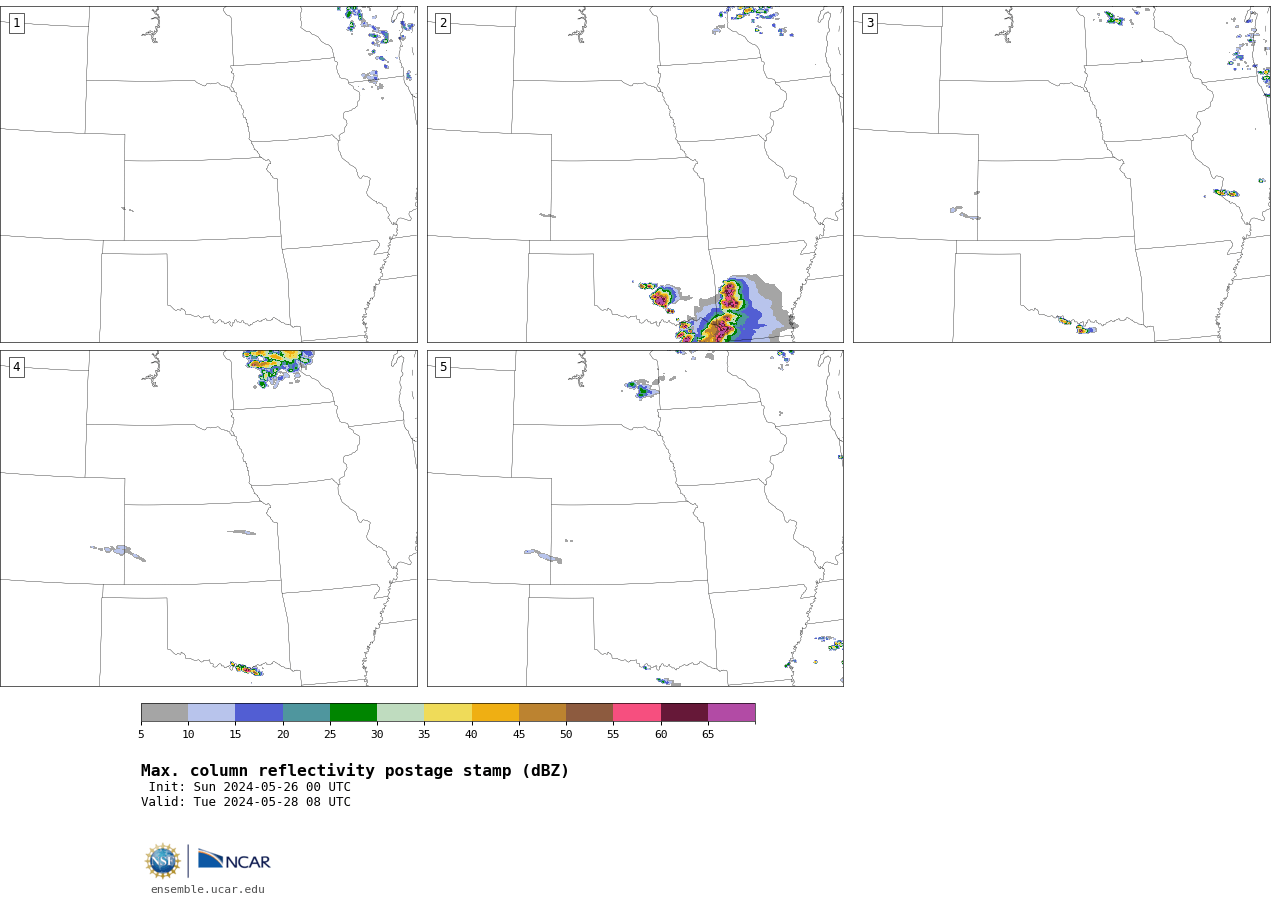Click the Valid: Tue 2024-05-28 08 UTC line

click(246, 802)
